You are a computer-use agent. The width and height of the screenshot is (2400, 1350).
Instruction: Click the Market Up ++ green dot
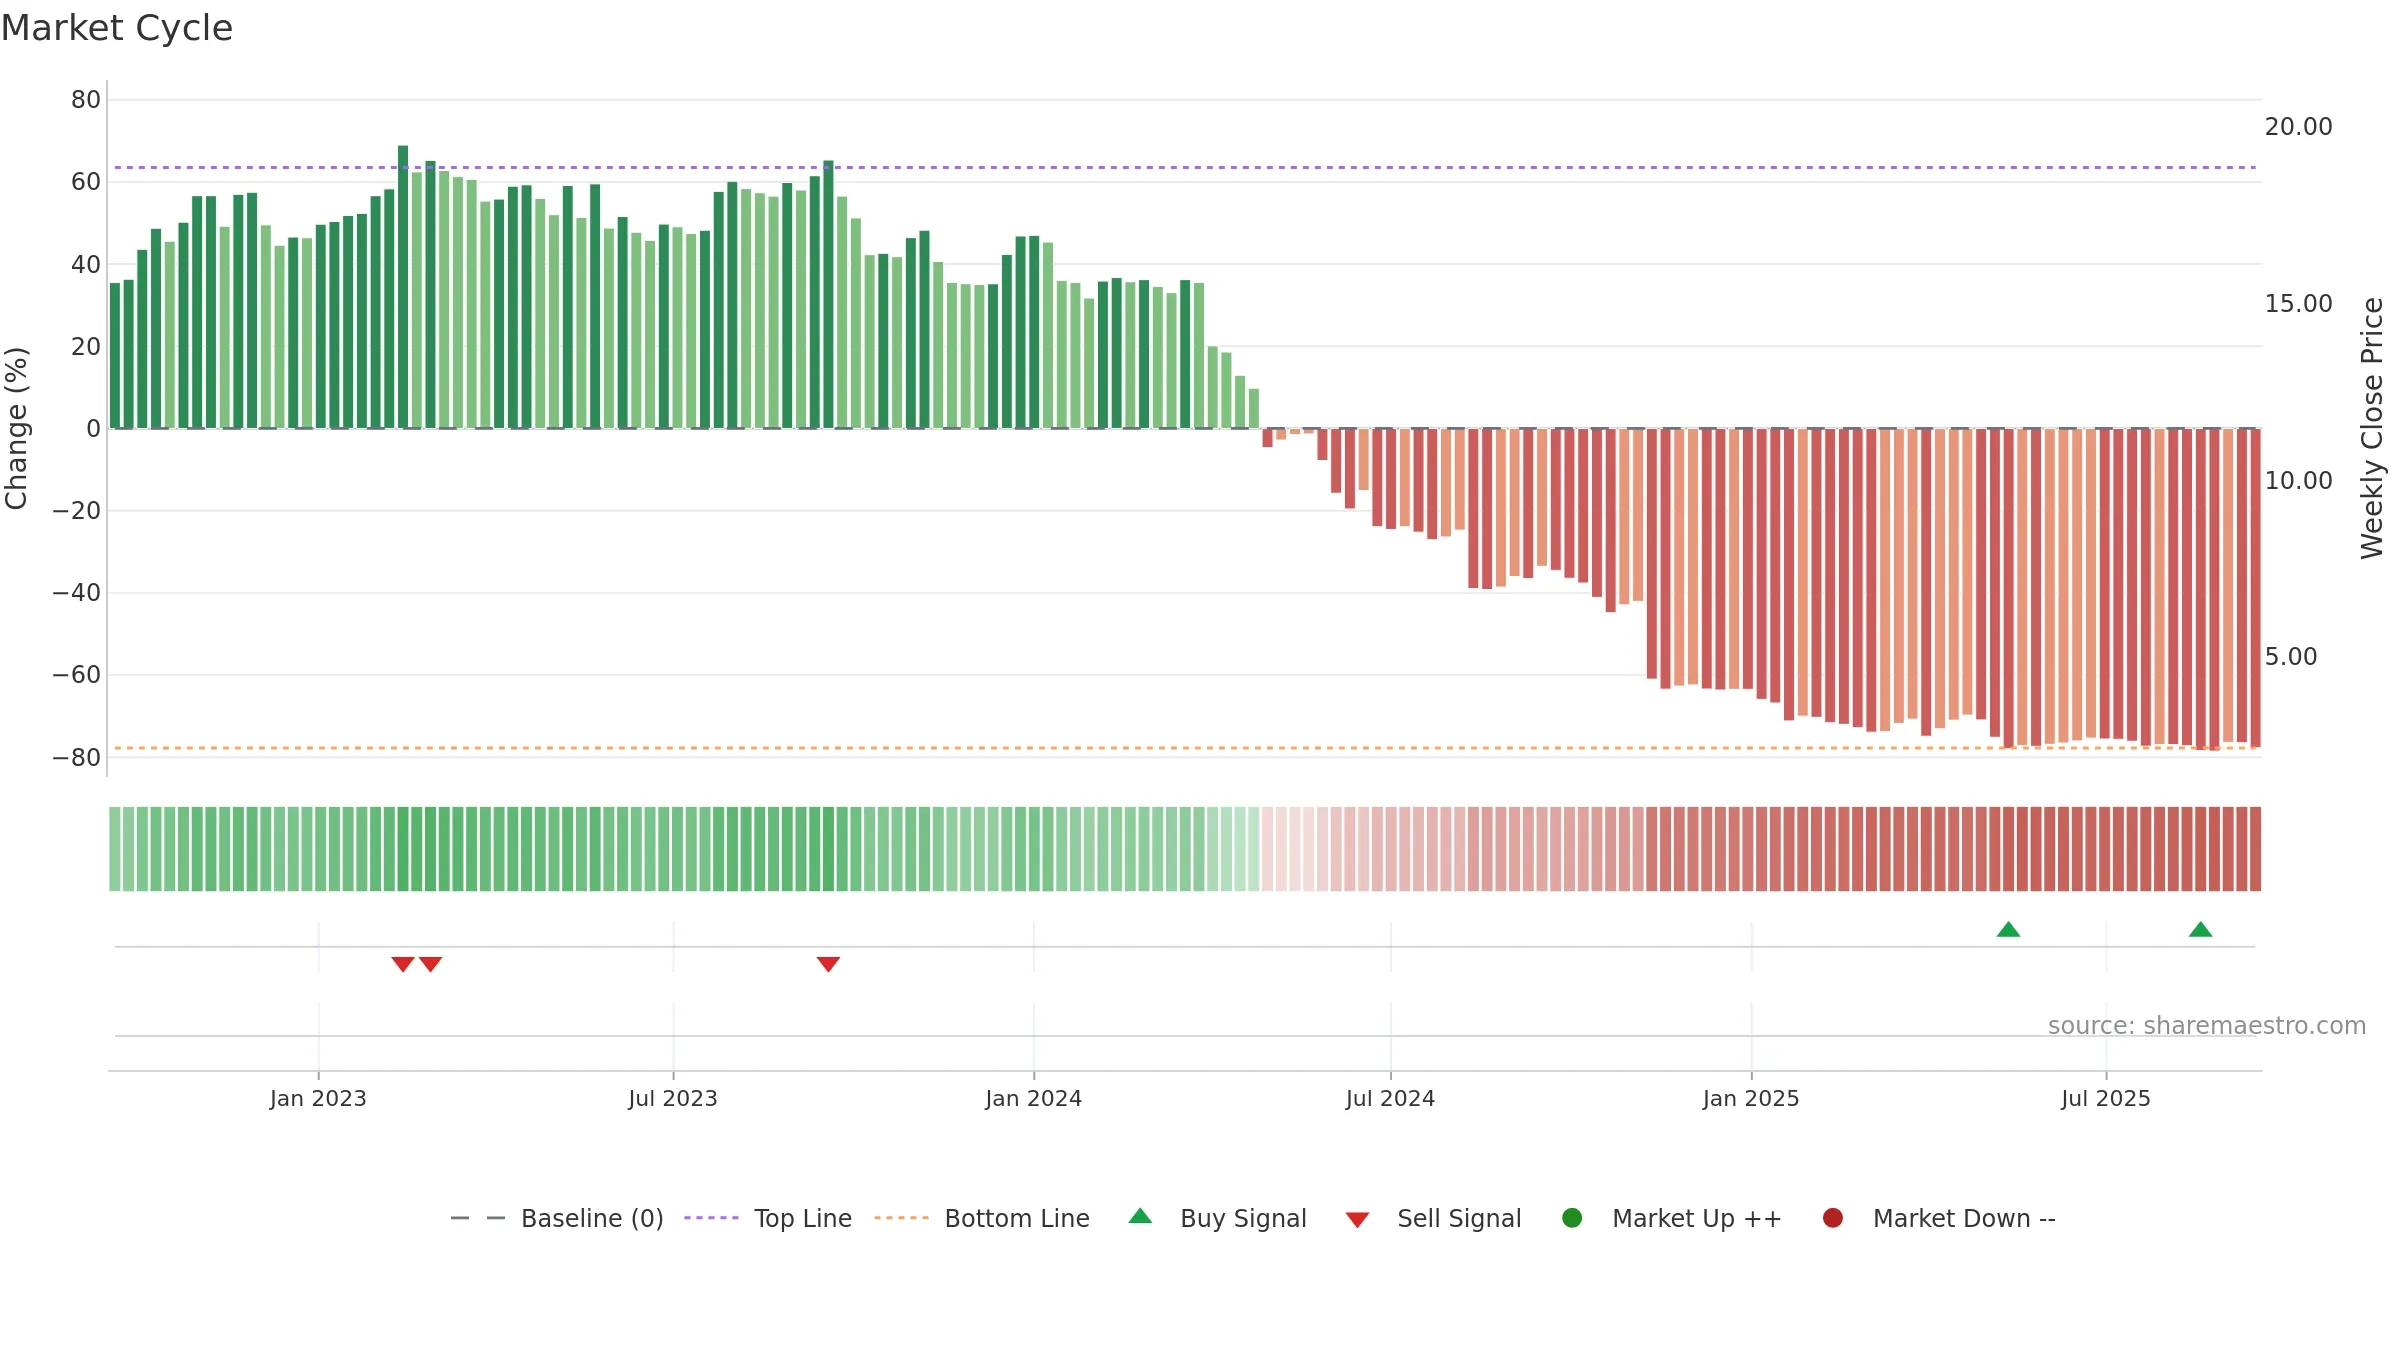pos(1572,1218)
